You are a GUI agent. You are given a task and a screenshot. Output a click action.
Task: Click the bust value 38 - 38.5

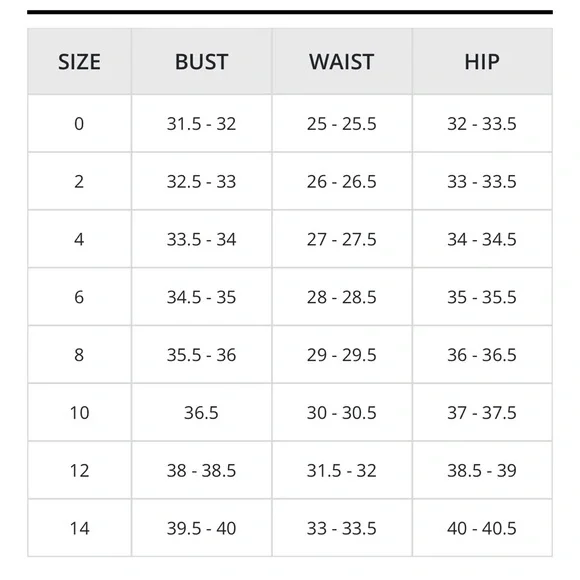[x=201, y=471]
